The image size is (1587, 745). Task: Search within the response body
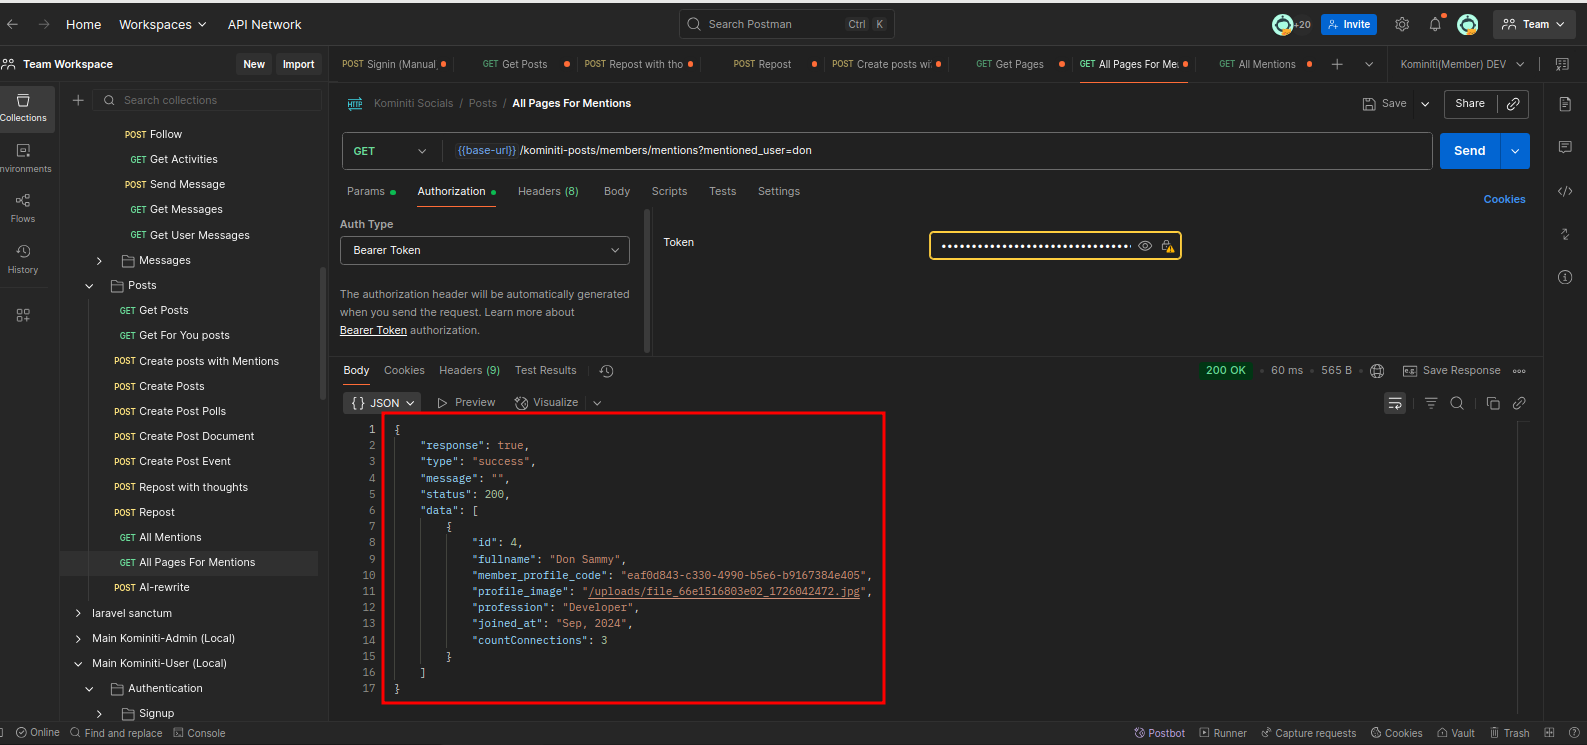pos(1457,403)
